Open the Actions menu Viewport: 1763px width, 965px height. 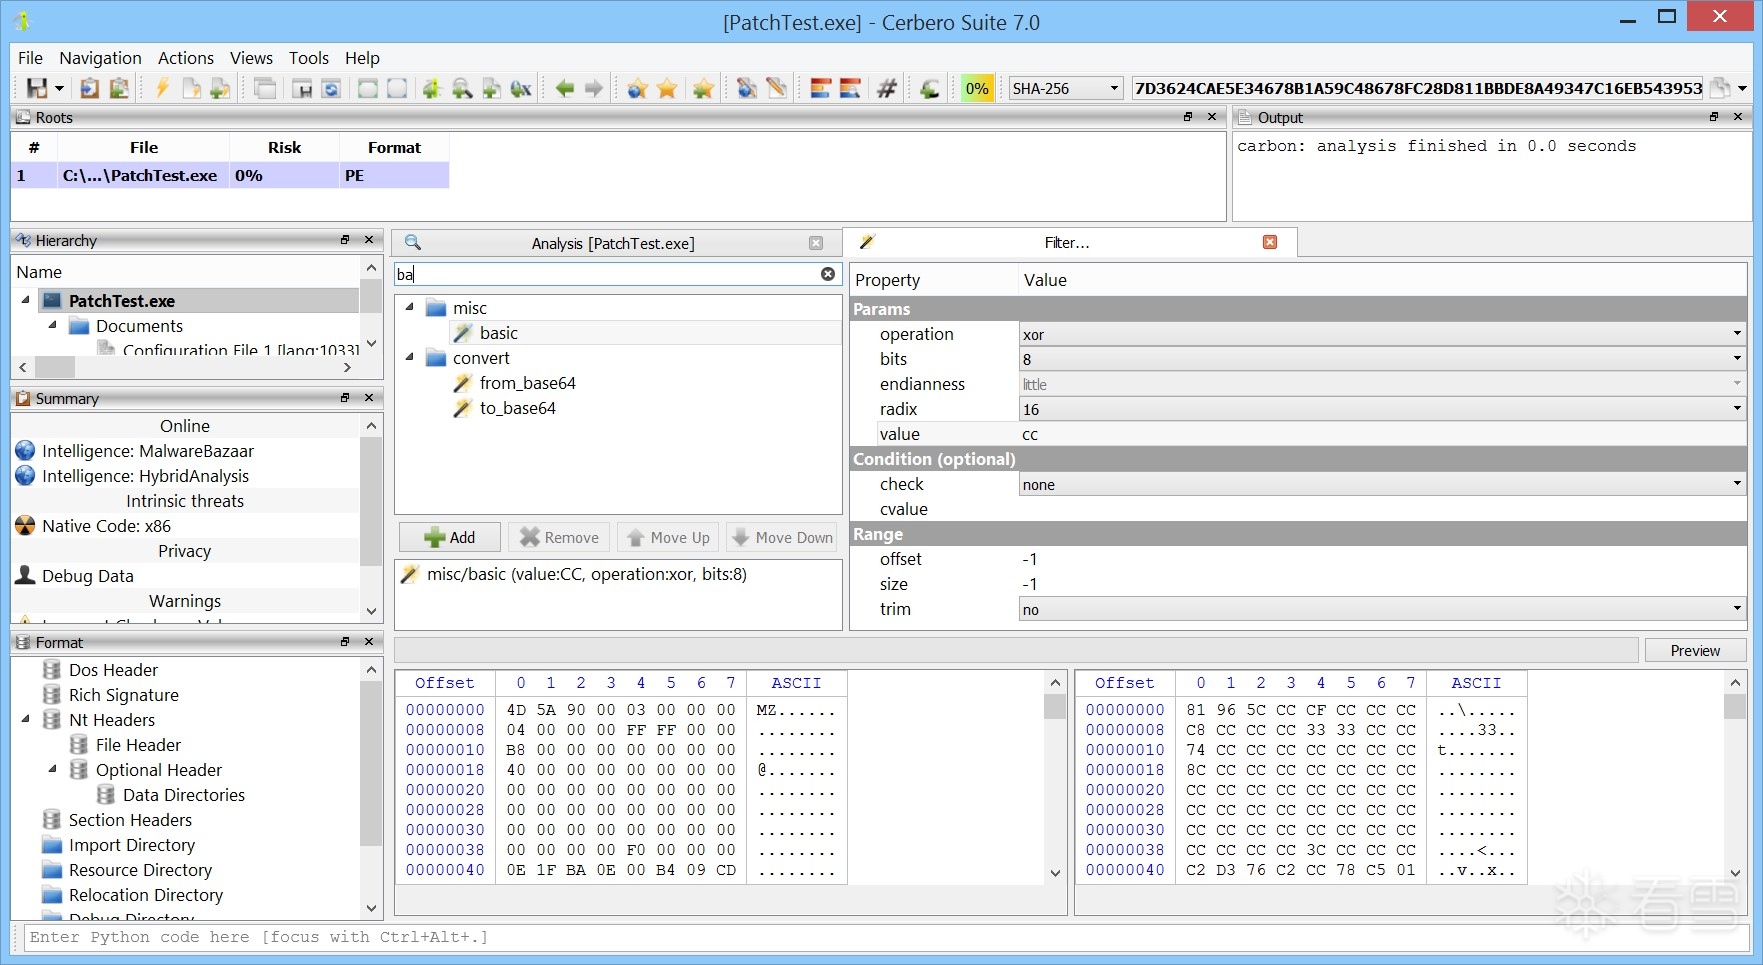(185, 58)
